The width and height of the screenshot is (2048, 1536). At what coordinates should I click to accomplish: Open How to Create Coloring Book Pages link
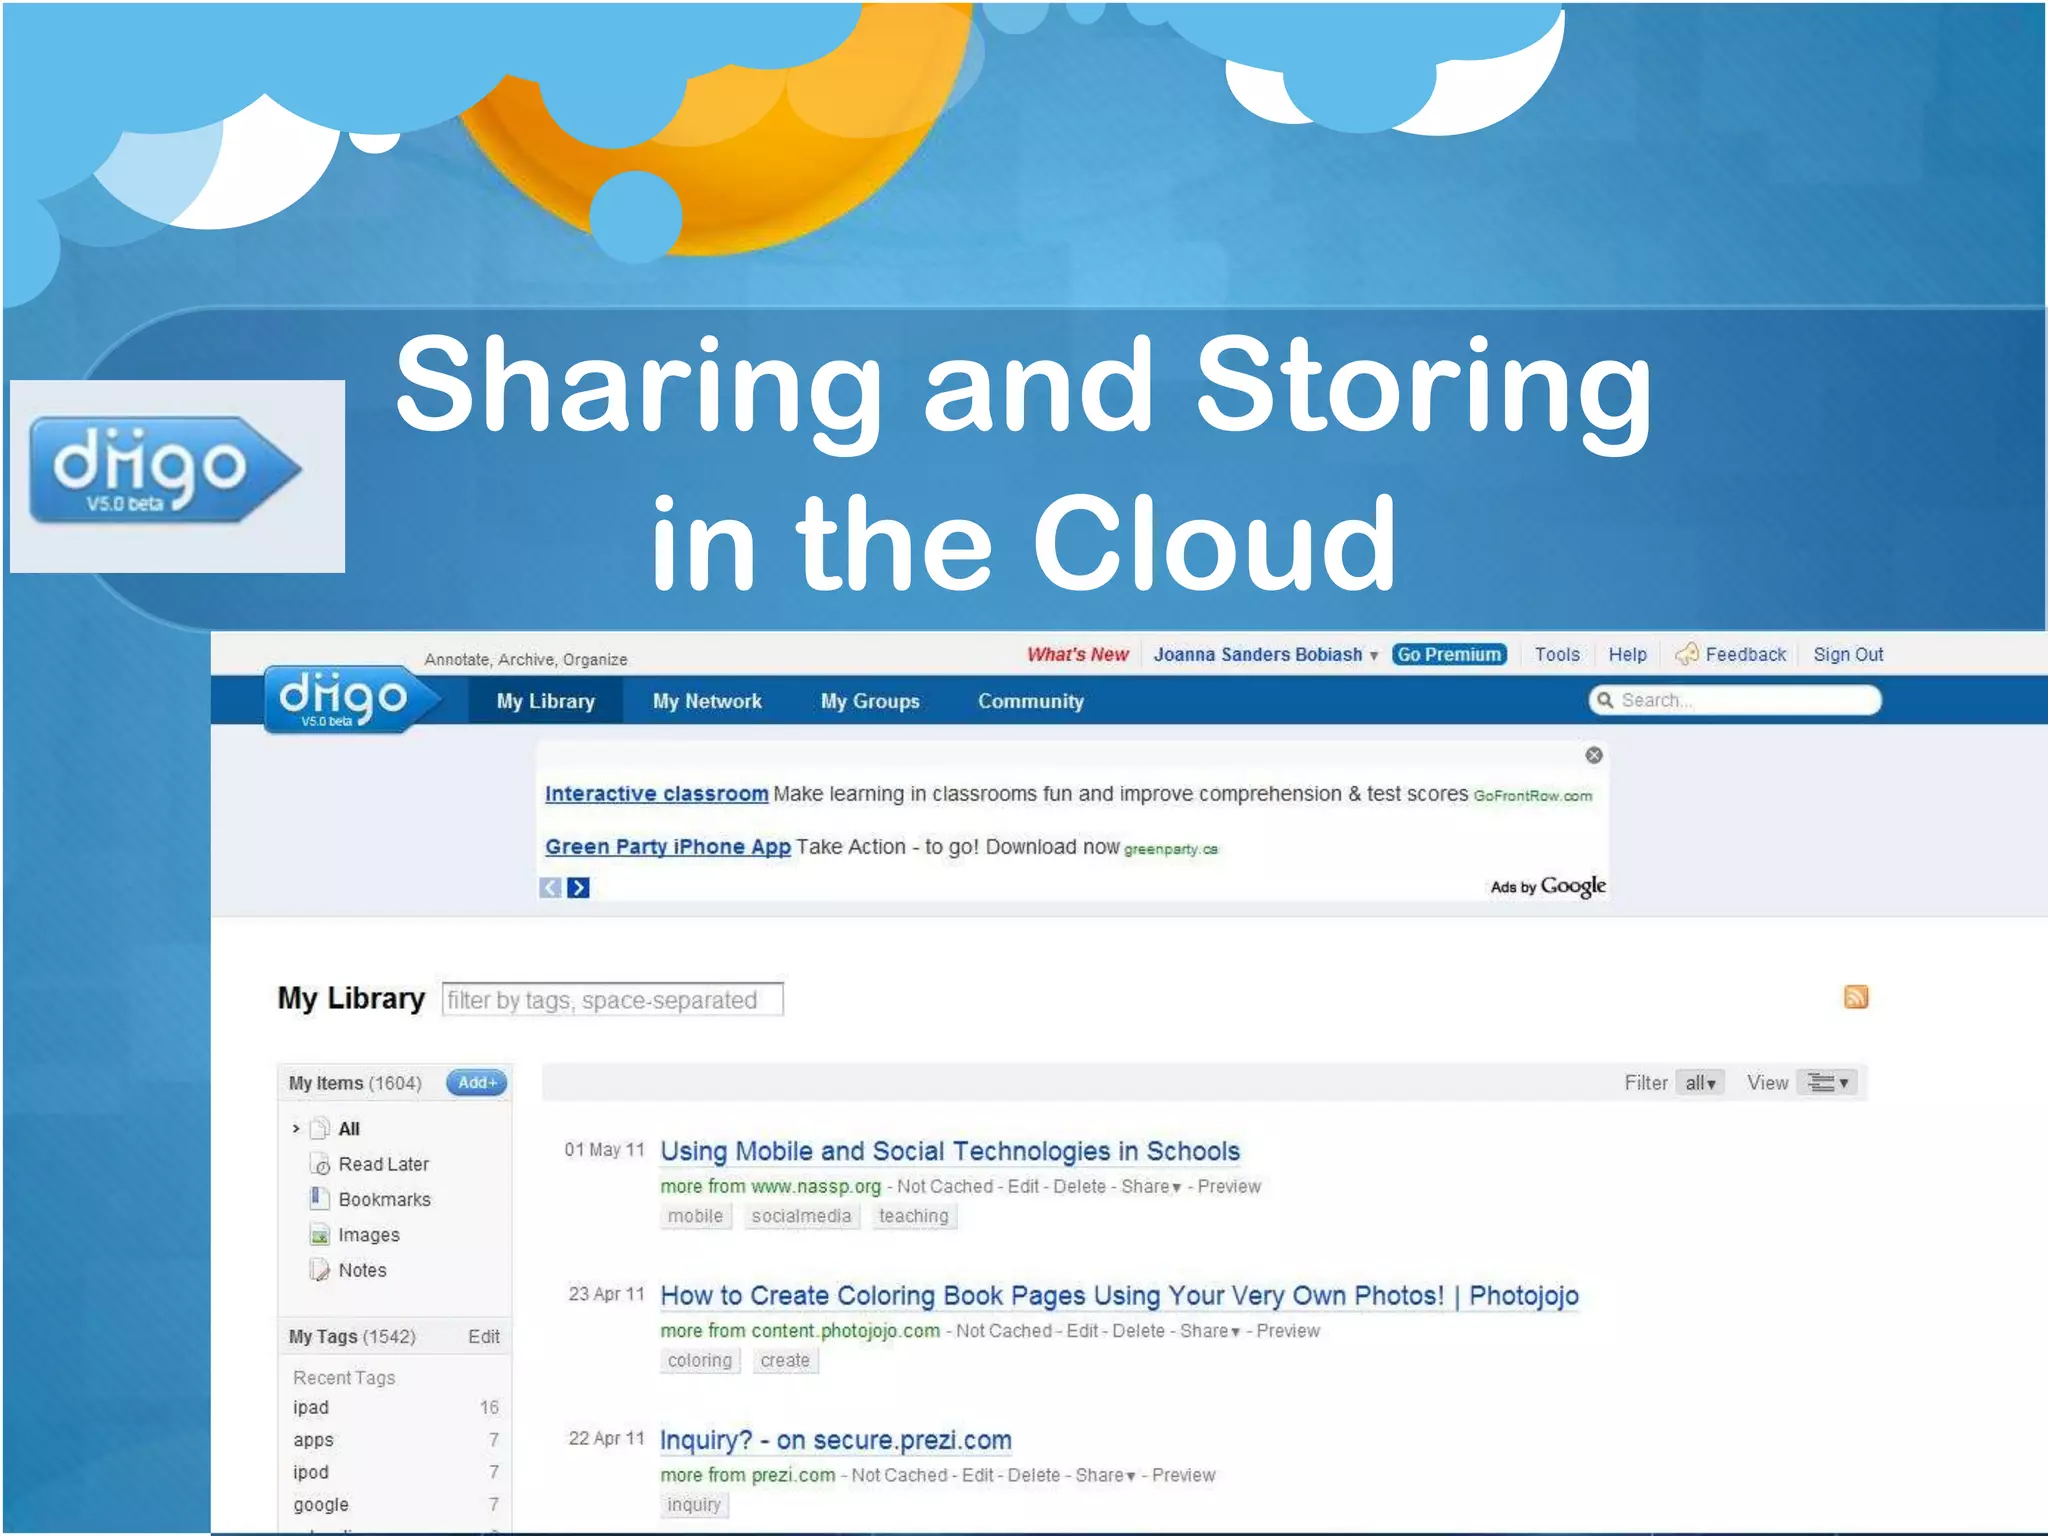(1119, 1295)
